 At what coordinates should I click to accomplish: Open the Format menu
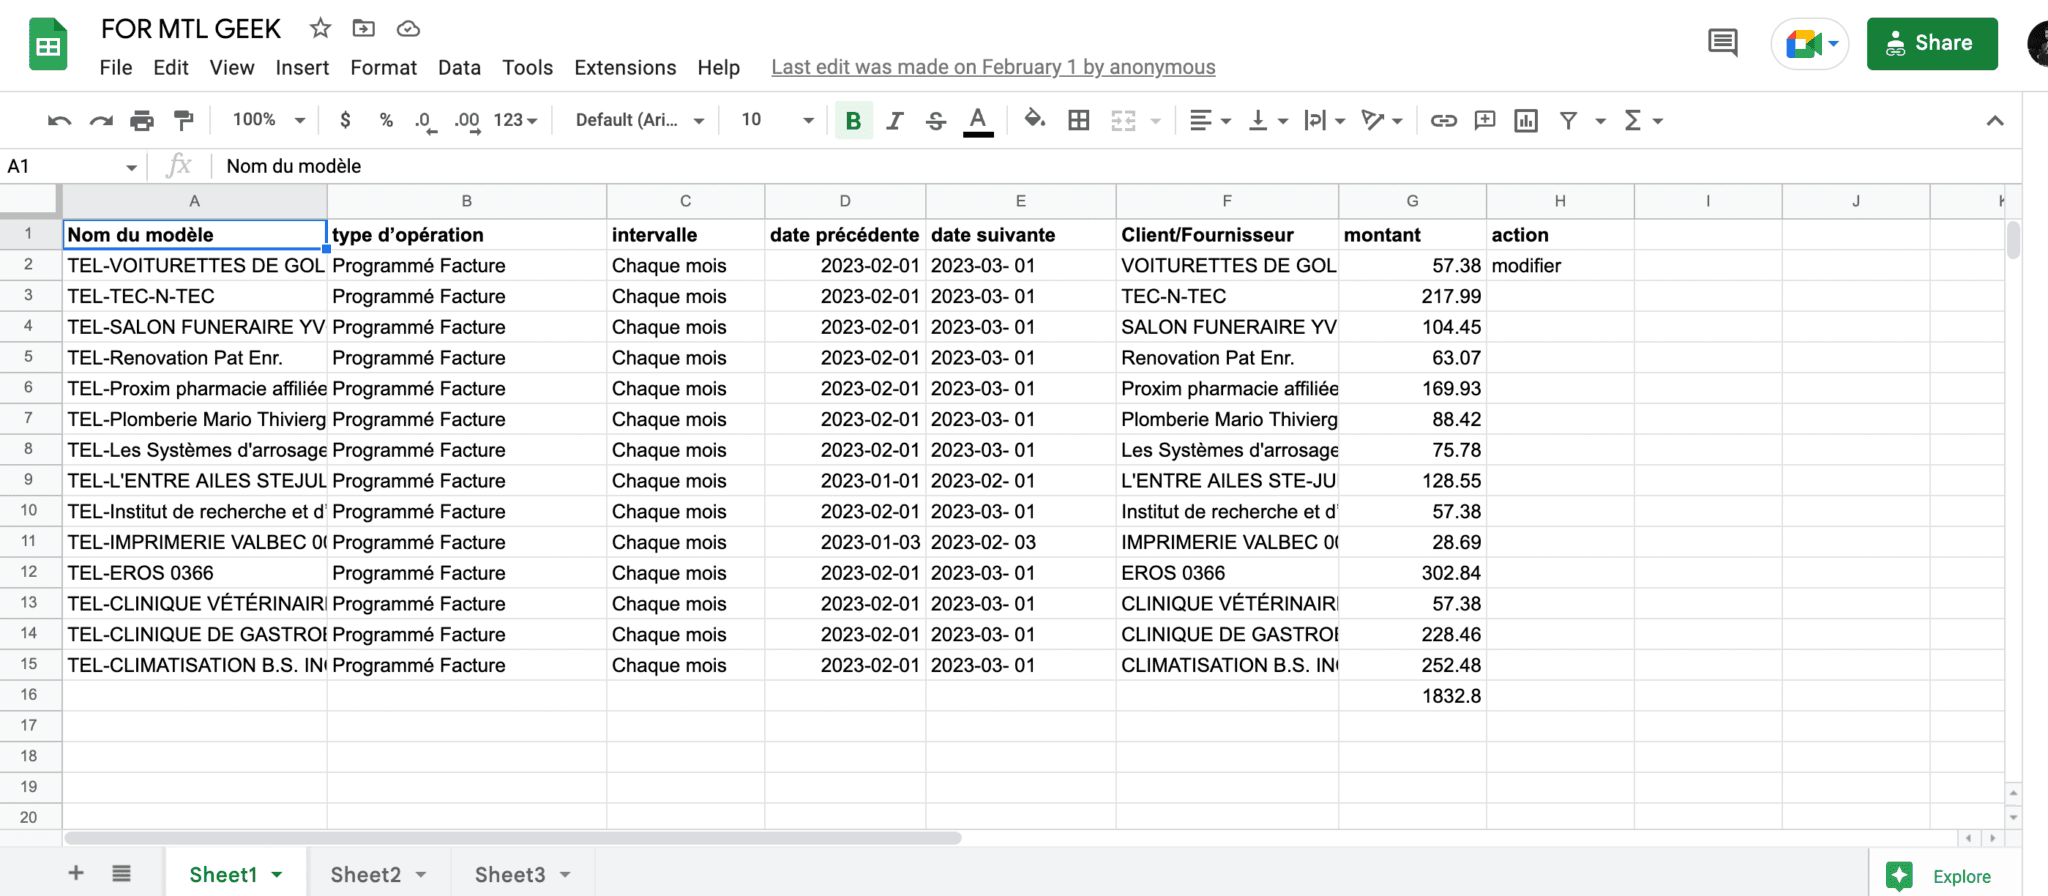click(383, 67)
